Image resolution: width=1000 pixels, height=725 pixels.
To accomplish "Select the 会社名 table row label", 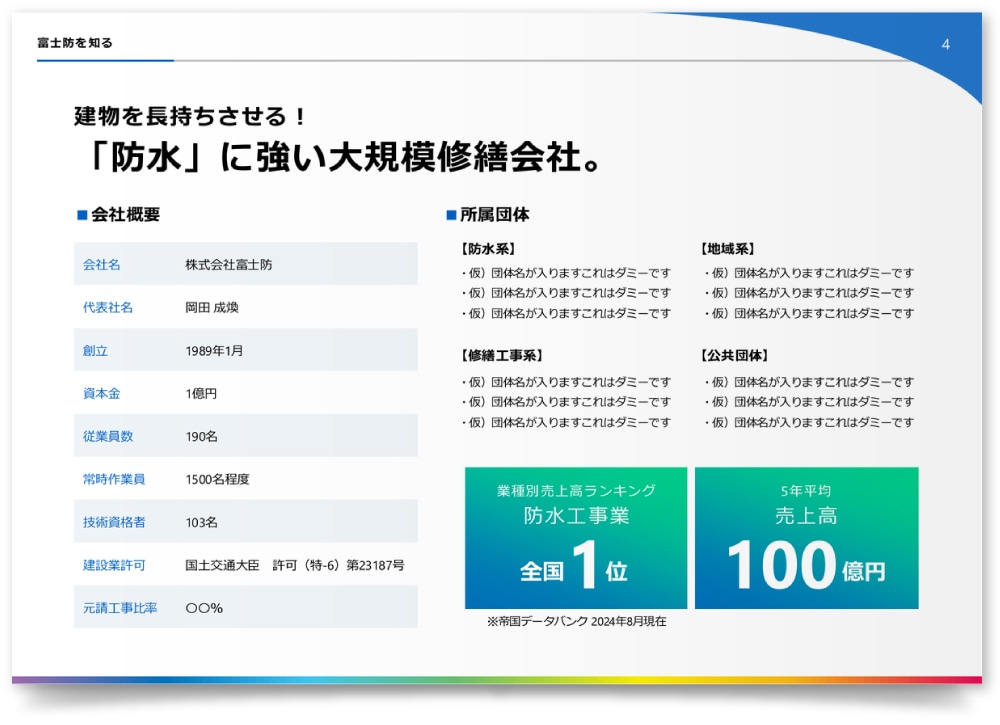I will click(101, 265).
